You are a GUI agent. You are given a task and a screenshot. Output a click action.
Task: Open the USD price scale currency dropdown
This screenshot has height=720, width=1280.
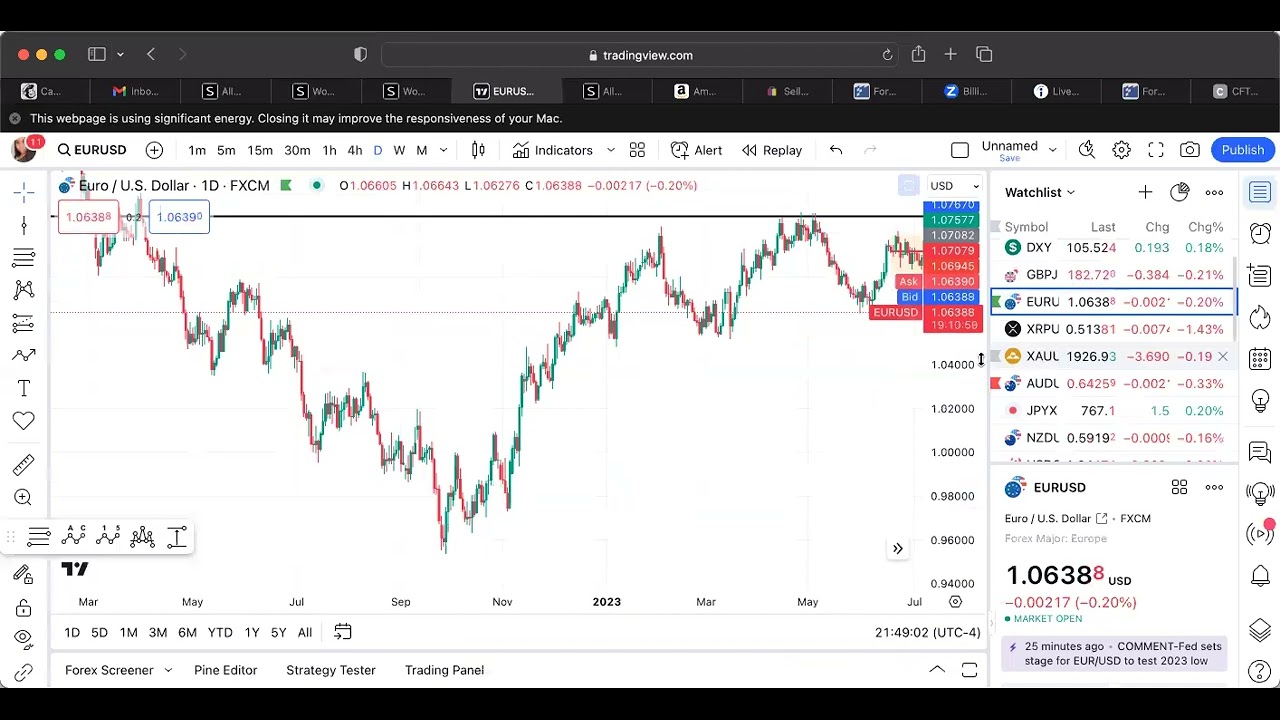point(955,186)
